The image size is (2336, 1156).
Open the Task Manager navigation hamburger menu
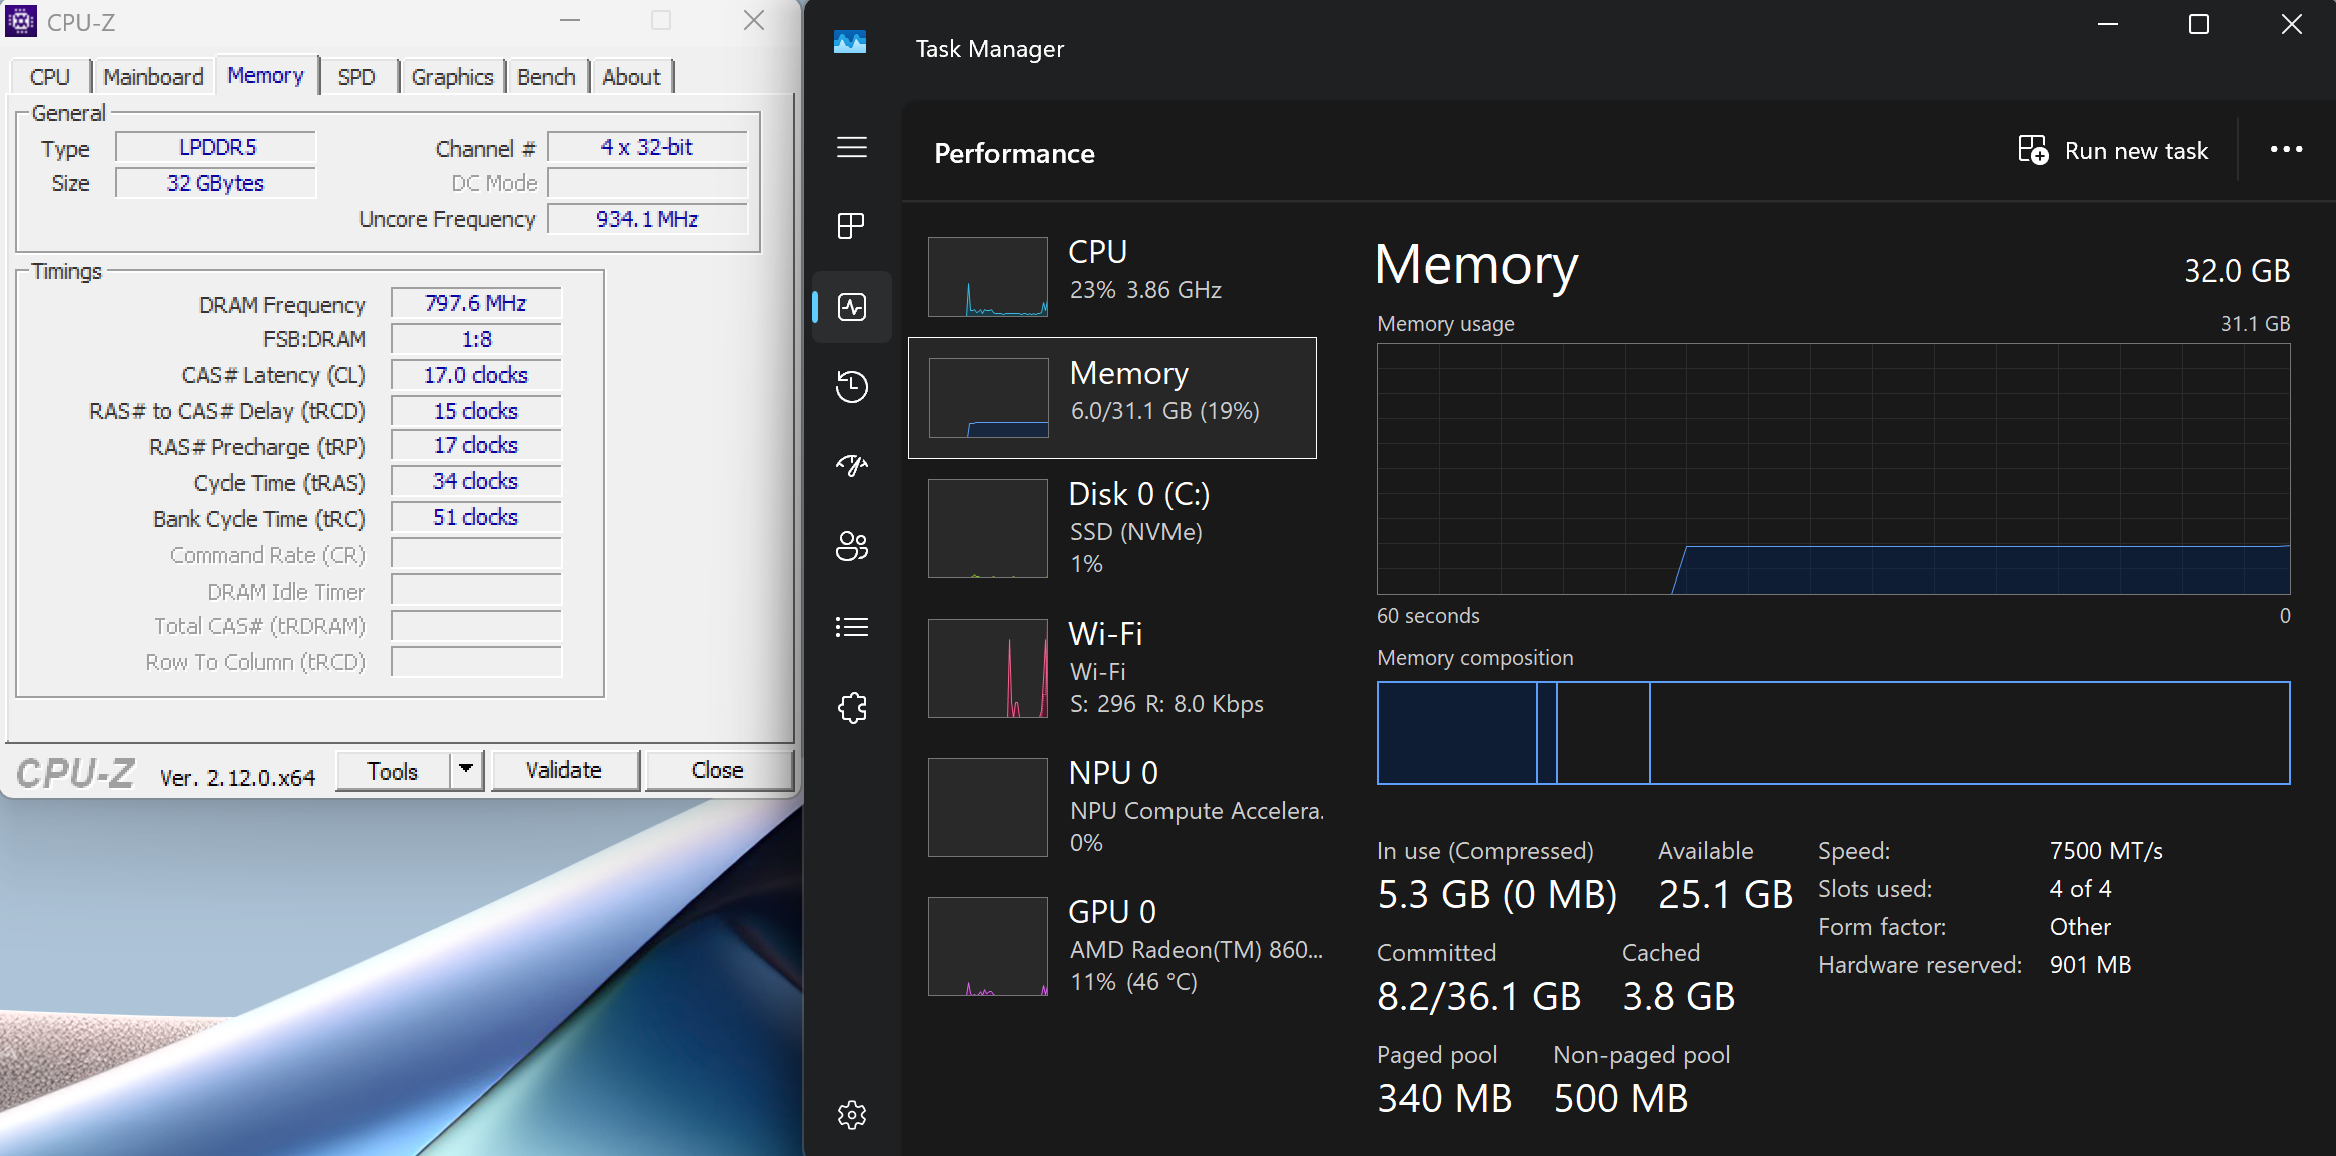coord(851,148)
